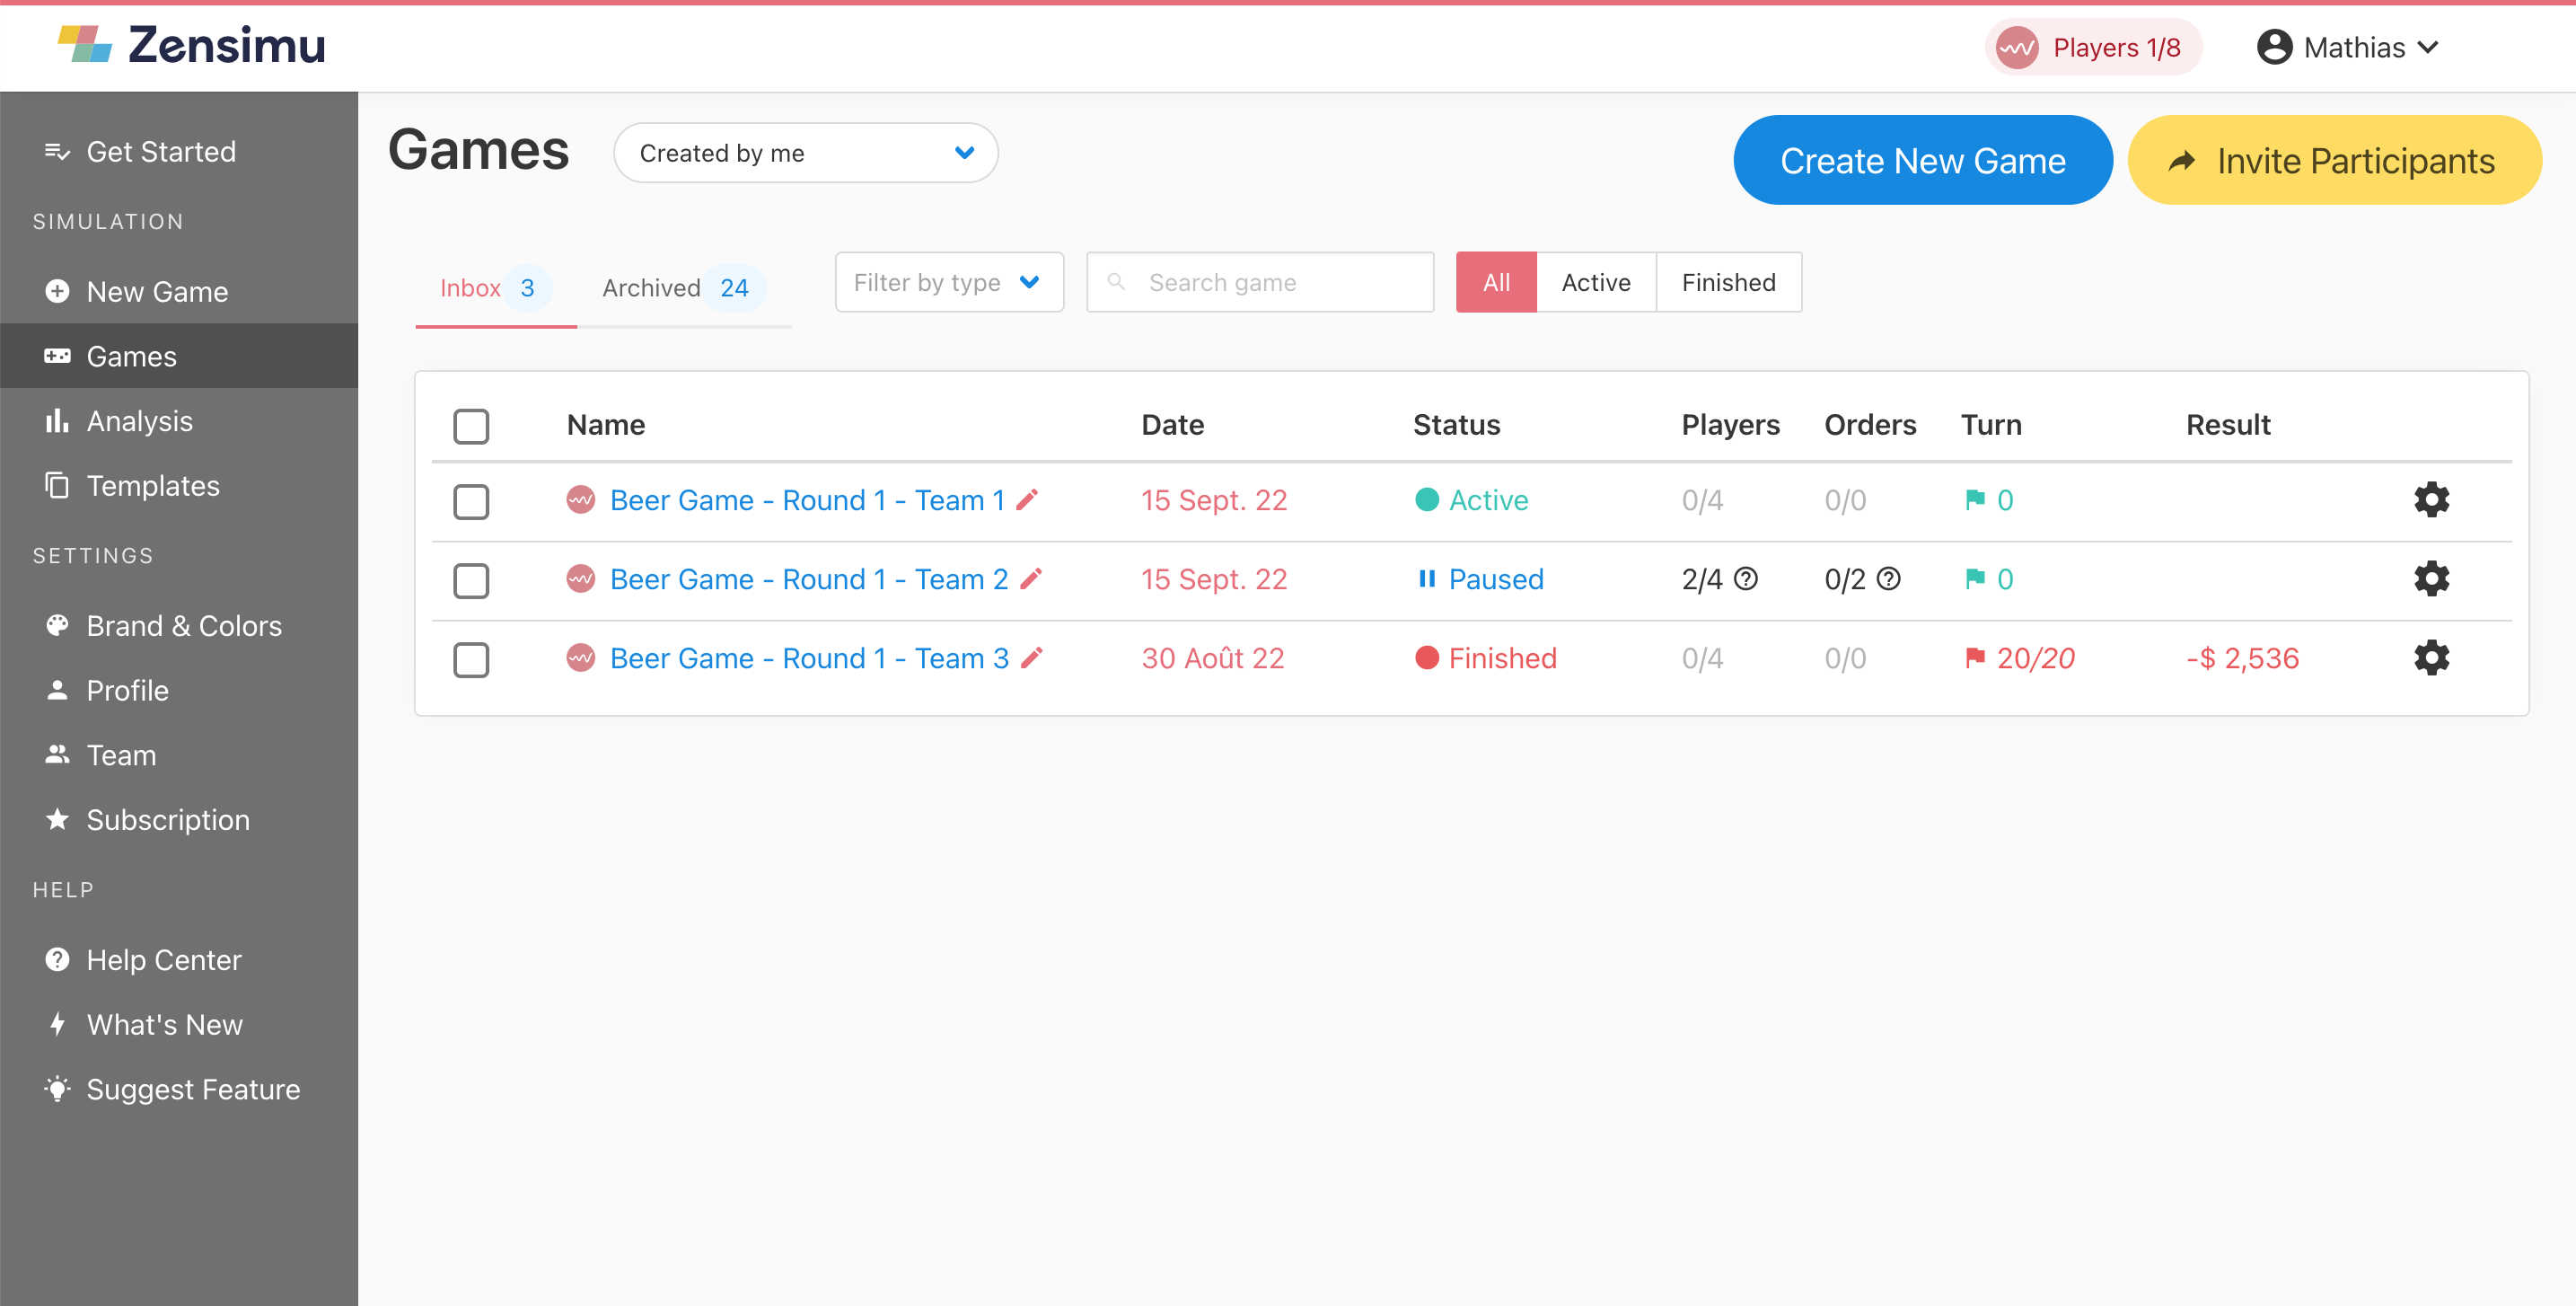Click the Templates icon in sidebar
Image resolution: width=2576 pixels, height=1306 pixels.
(58, 485)
